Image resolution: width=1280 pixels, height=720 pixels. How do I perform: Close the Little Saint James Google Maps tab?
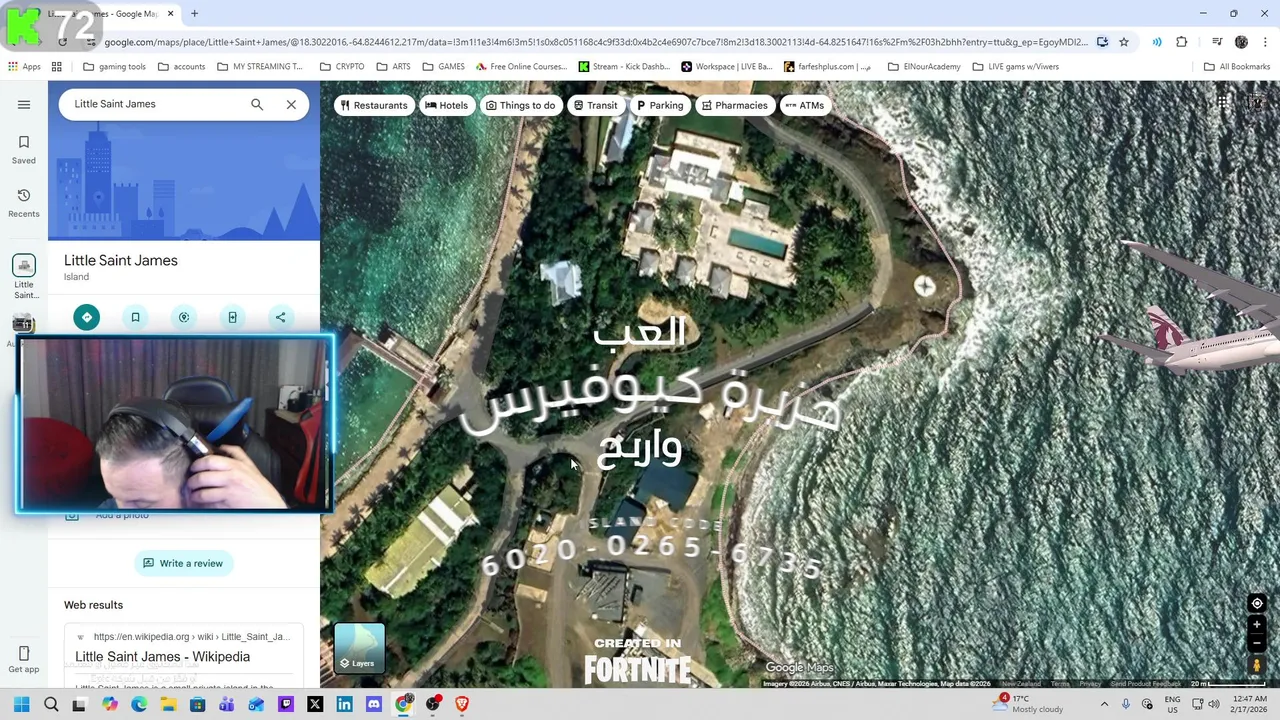170,14
